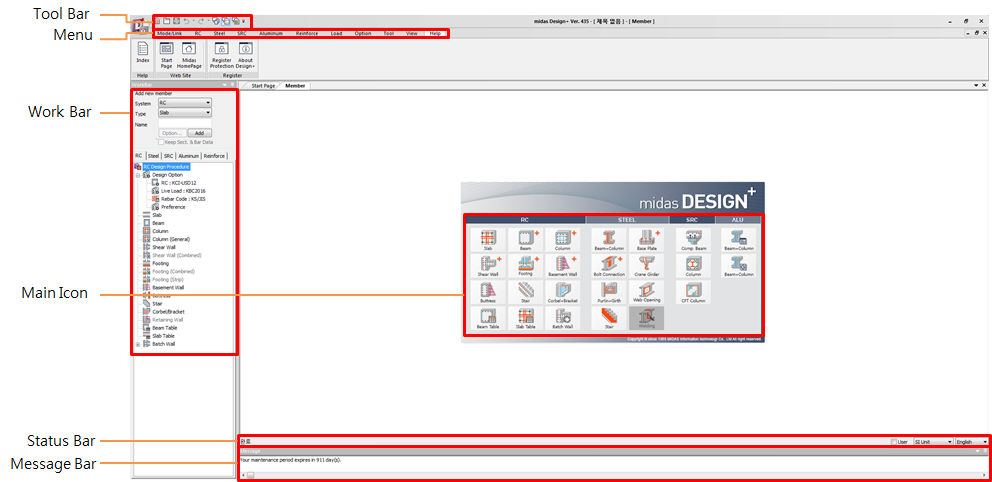Open Midas HomePage from the ribbon

(188, 54)
